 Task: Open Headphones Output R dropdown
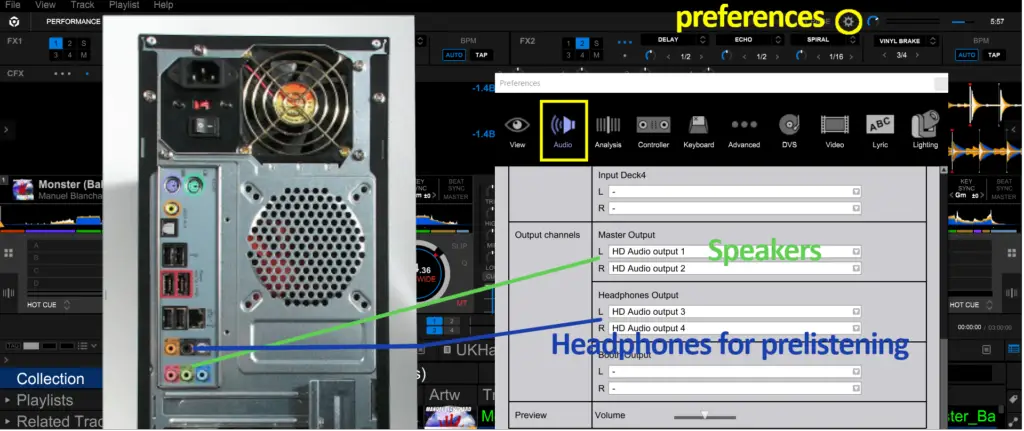tap(735, 328)
